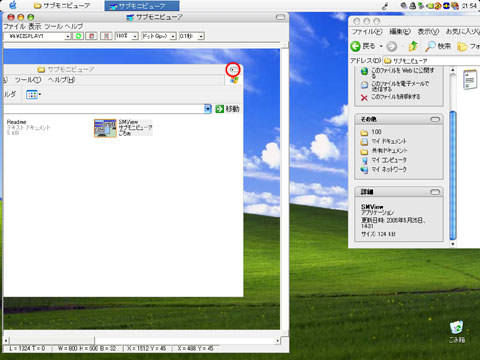Open the ドット dropdown in the viewer toolbar

(x=173, y=36)
